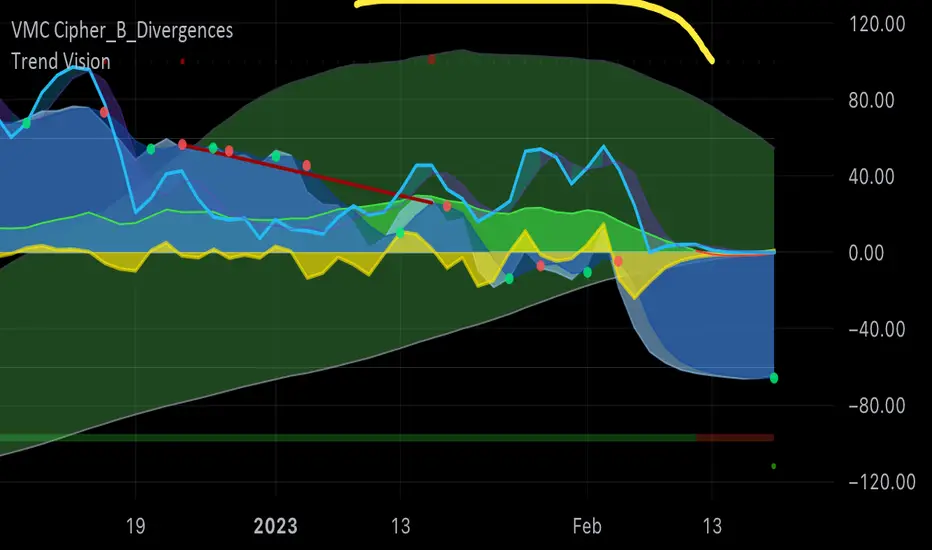Image resolution: width=932 pixels, height=550 pixels.
Task: Click the 120.00 price axis label
Action: click(877, 24)
